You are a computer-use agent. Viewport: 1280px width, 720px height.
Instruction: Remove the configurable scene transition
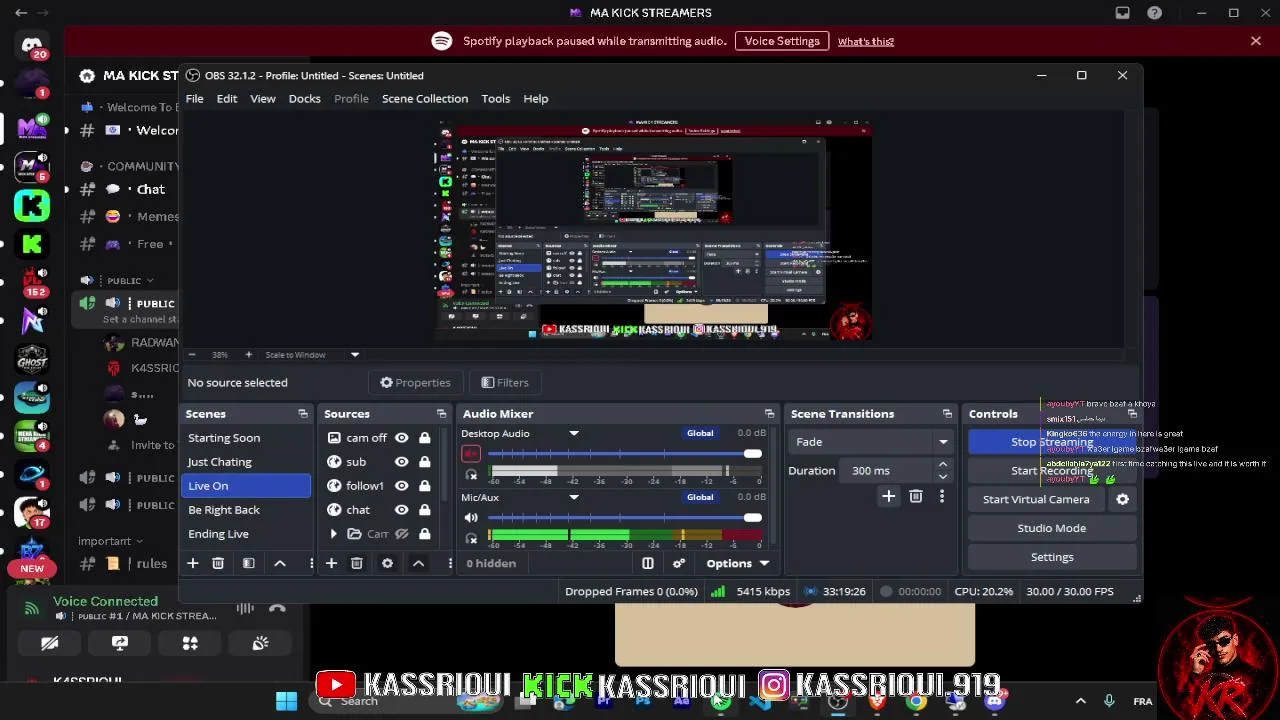915,496
